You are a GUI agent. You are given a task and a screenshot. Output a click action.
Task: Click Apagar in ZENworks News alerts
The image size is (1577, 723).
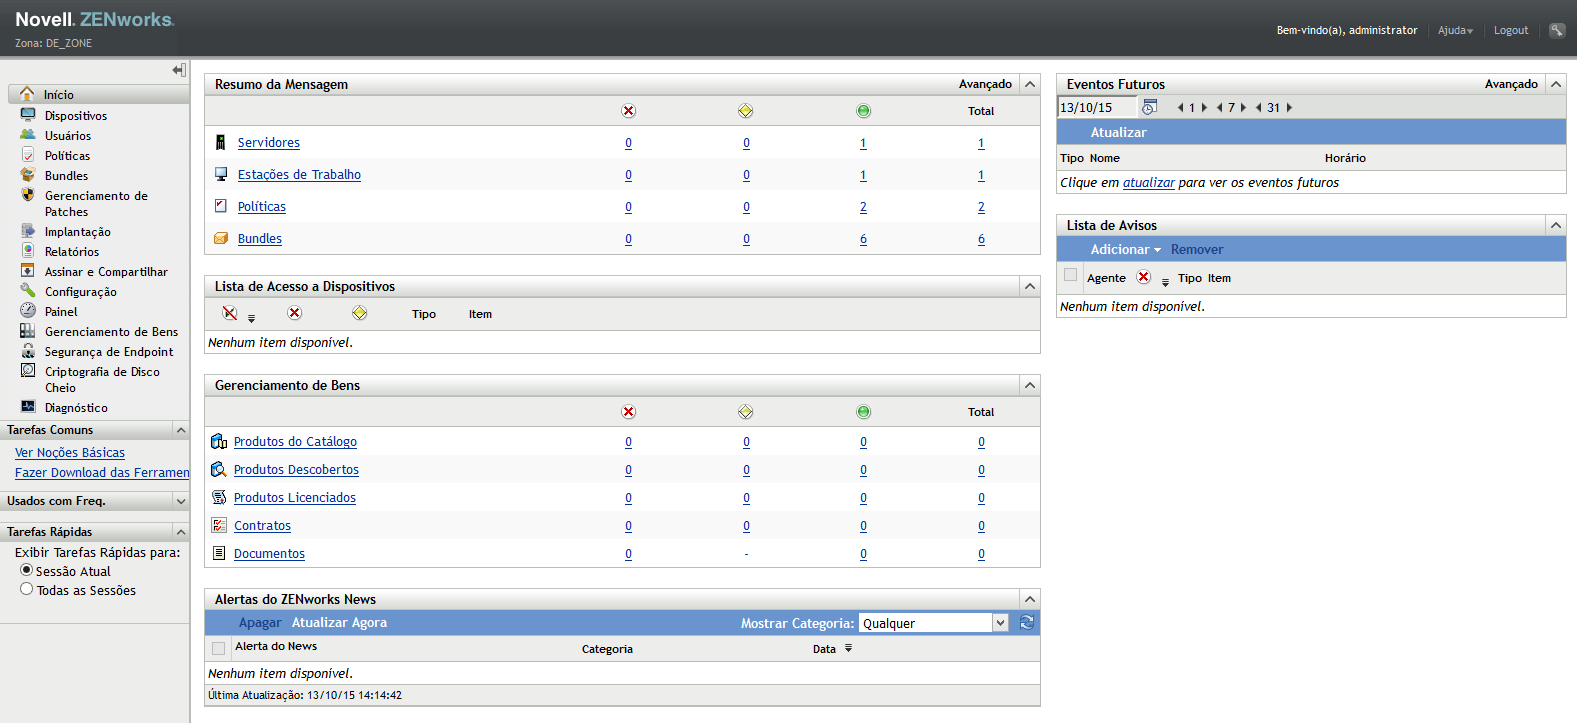point(260,622)
